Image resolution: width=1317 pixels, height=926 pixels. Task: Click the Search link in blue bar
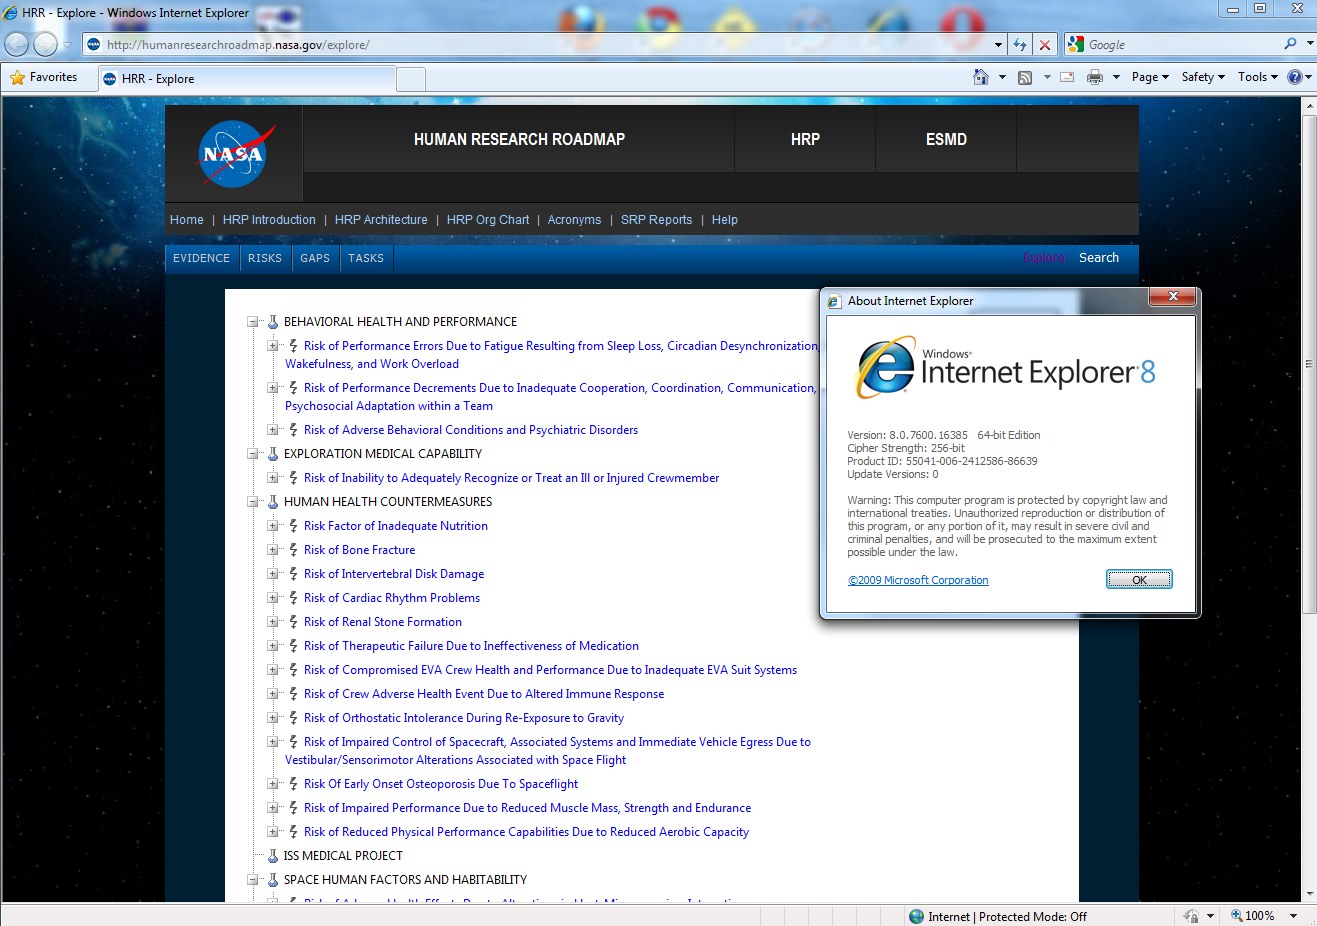[x=1099, y=258]
